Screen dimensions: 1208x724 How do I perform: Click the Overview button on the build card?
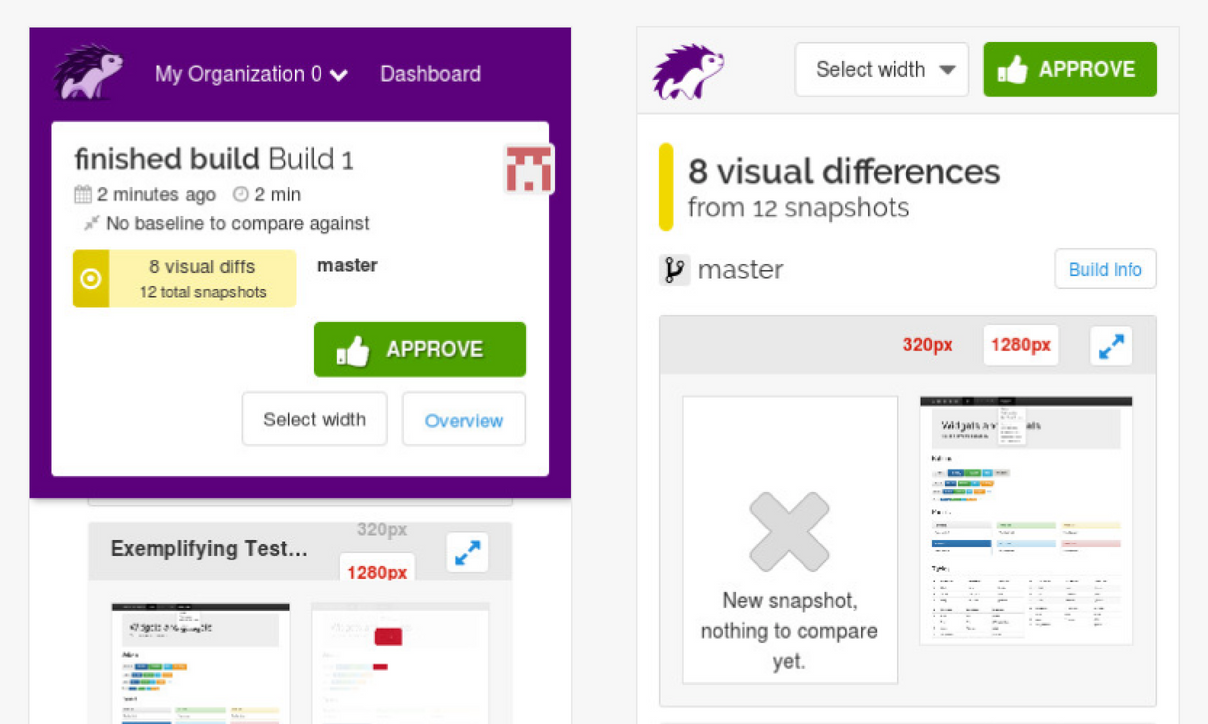(x=463, y=419)
